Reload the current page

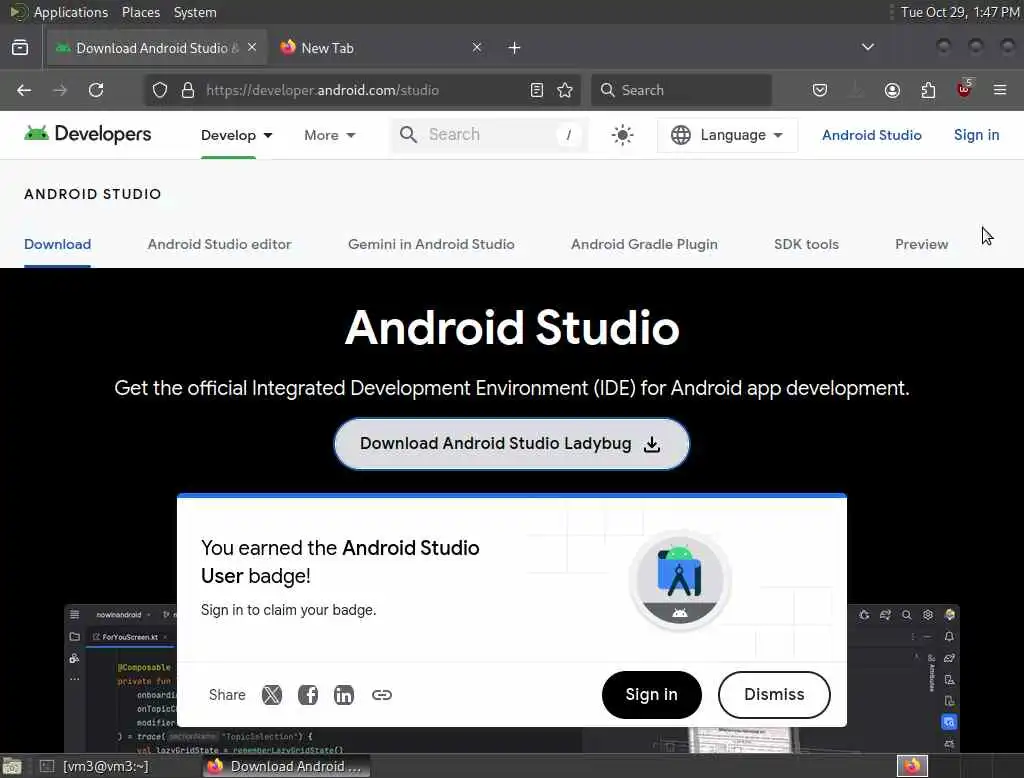click(96, 90)
